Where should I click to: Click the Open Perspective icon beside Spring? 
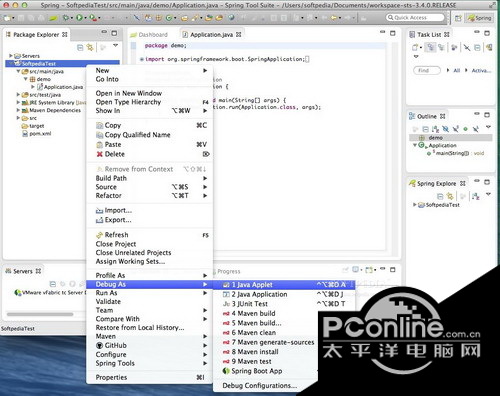coord(458,18)
